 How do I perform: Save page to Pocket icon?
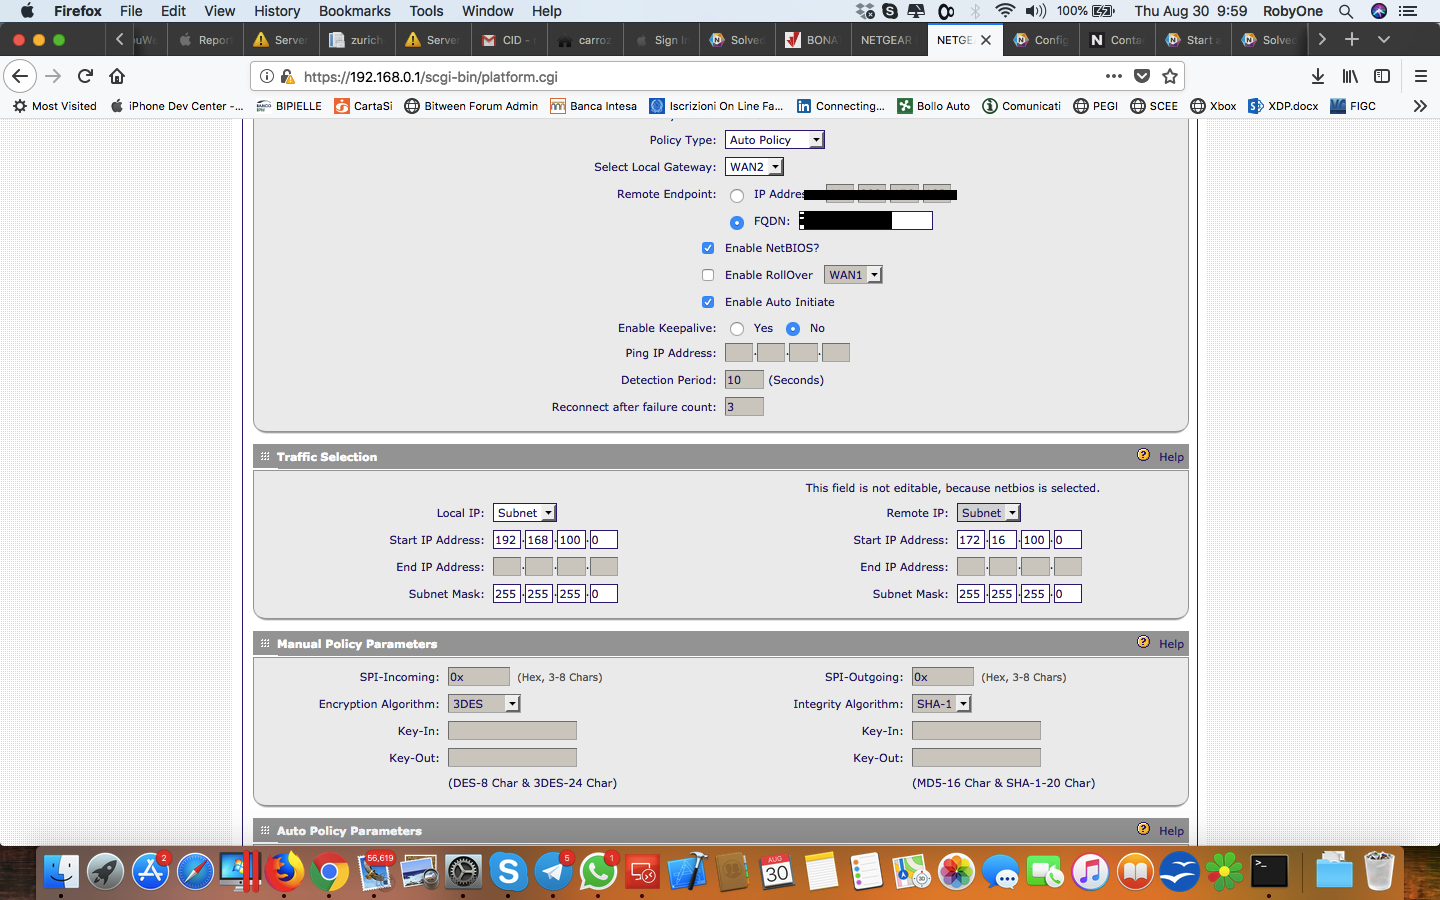(1142, 76)
